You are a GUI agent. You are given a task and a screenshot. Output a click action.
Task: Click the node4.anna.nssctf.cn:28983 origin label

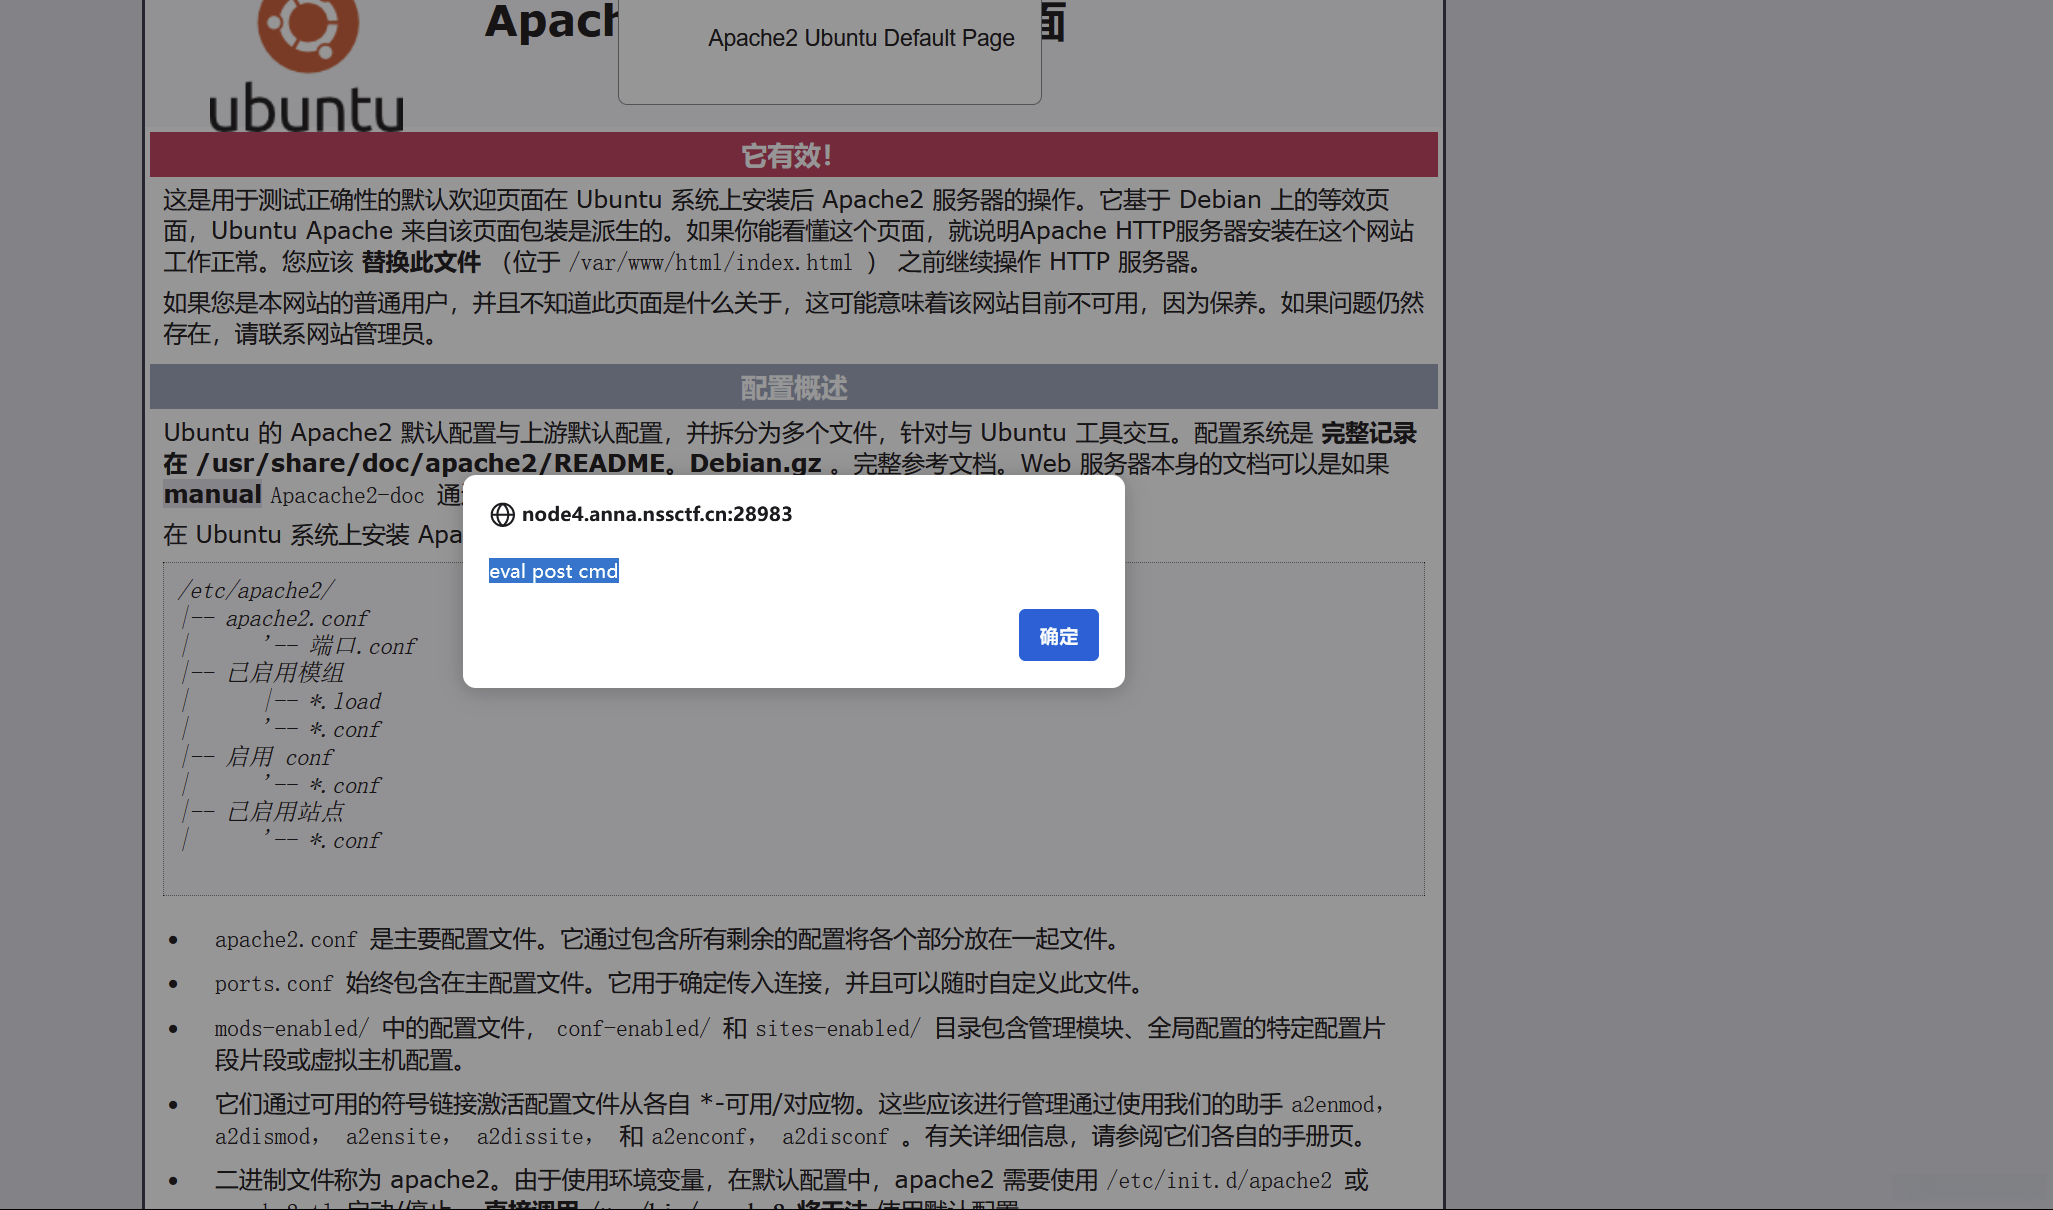(656, 514)
